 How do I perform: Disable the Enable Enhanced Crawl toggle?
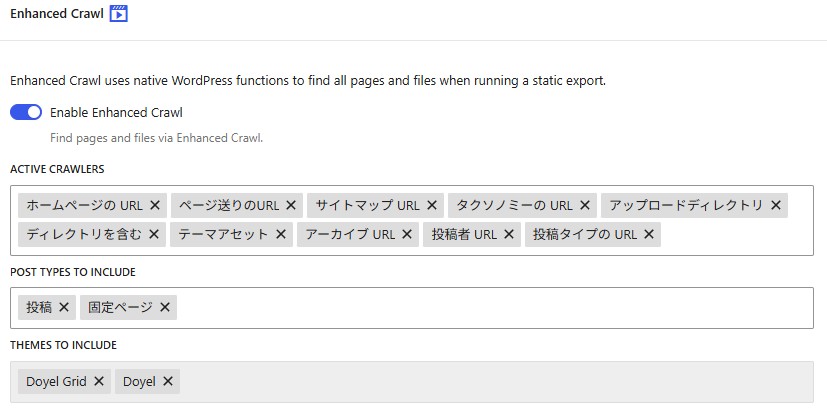point(26,113)
